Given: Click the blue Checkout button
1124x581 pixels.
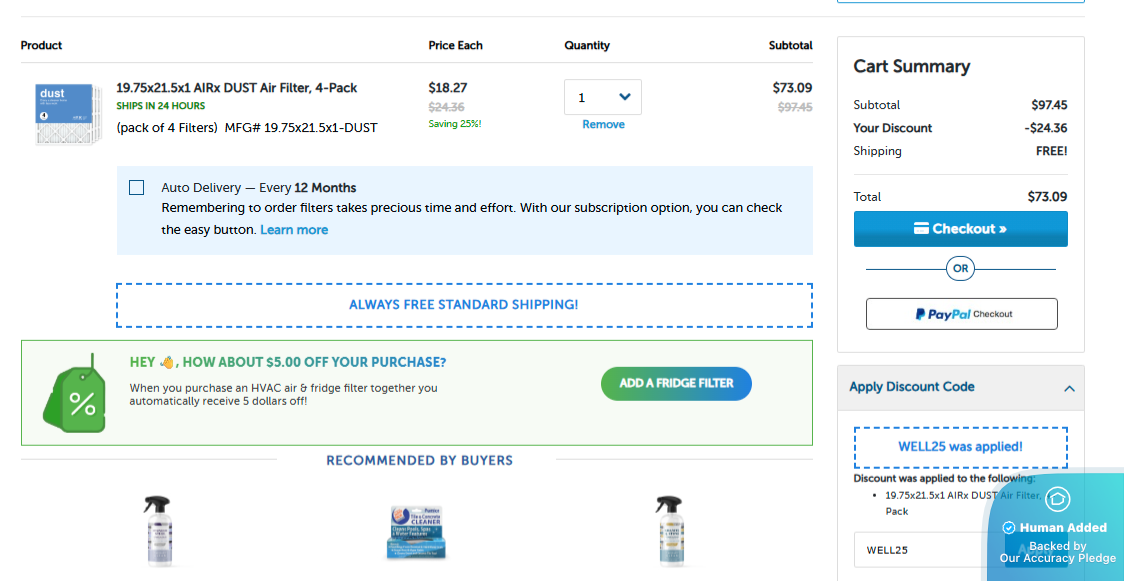Looking at the screenshot, I should pos(960,229).
